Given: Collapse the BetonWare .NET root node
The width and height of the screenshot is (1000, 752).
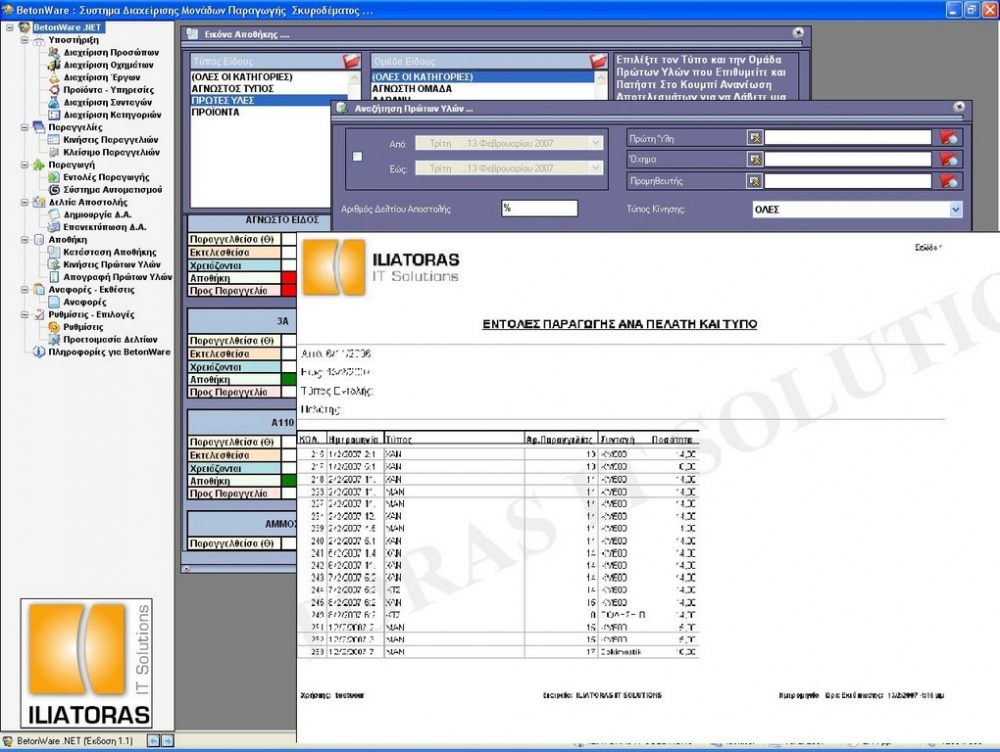Looking at the screenshot, I should 10,27.
